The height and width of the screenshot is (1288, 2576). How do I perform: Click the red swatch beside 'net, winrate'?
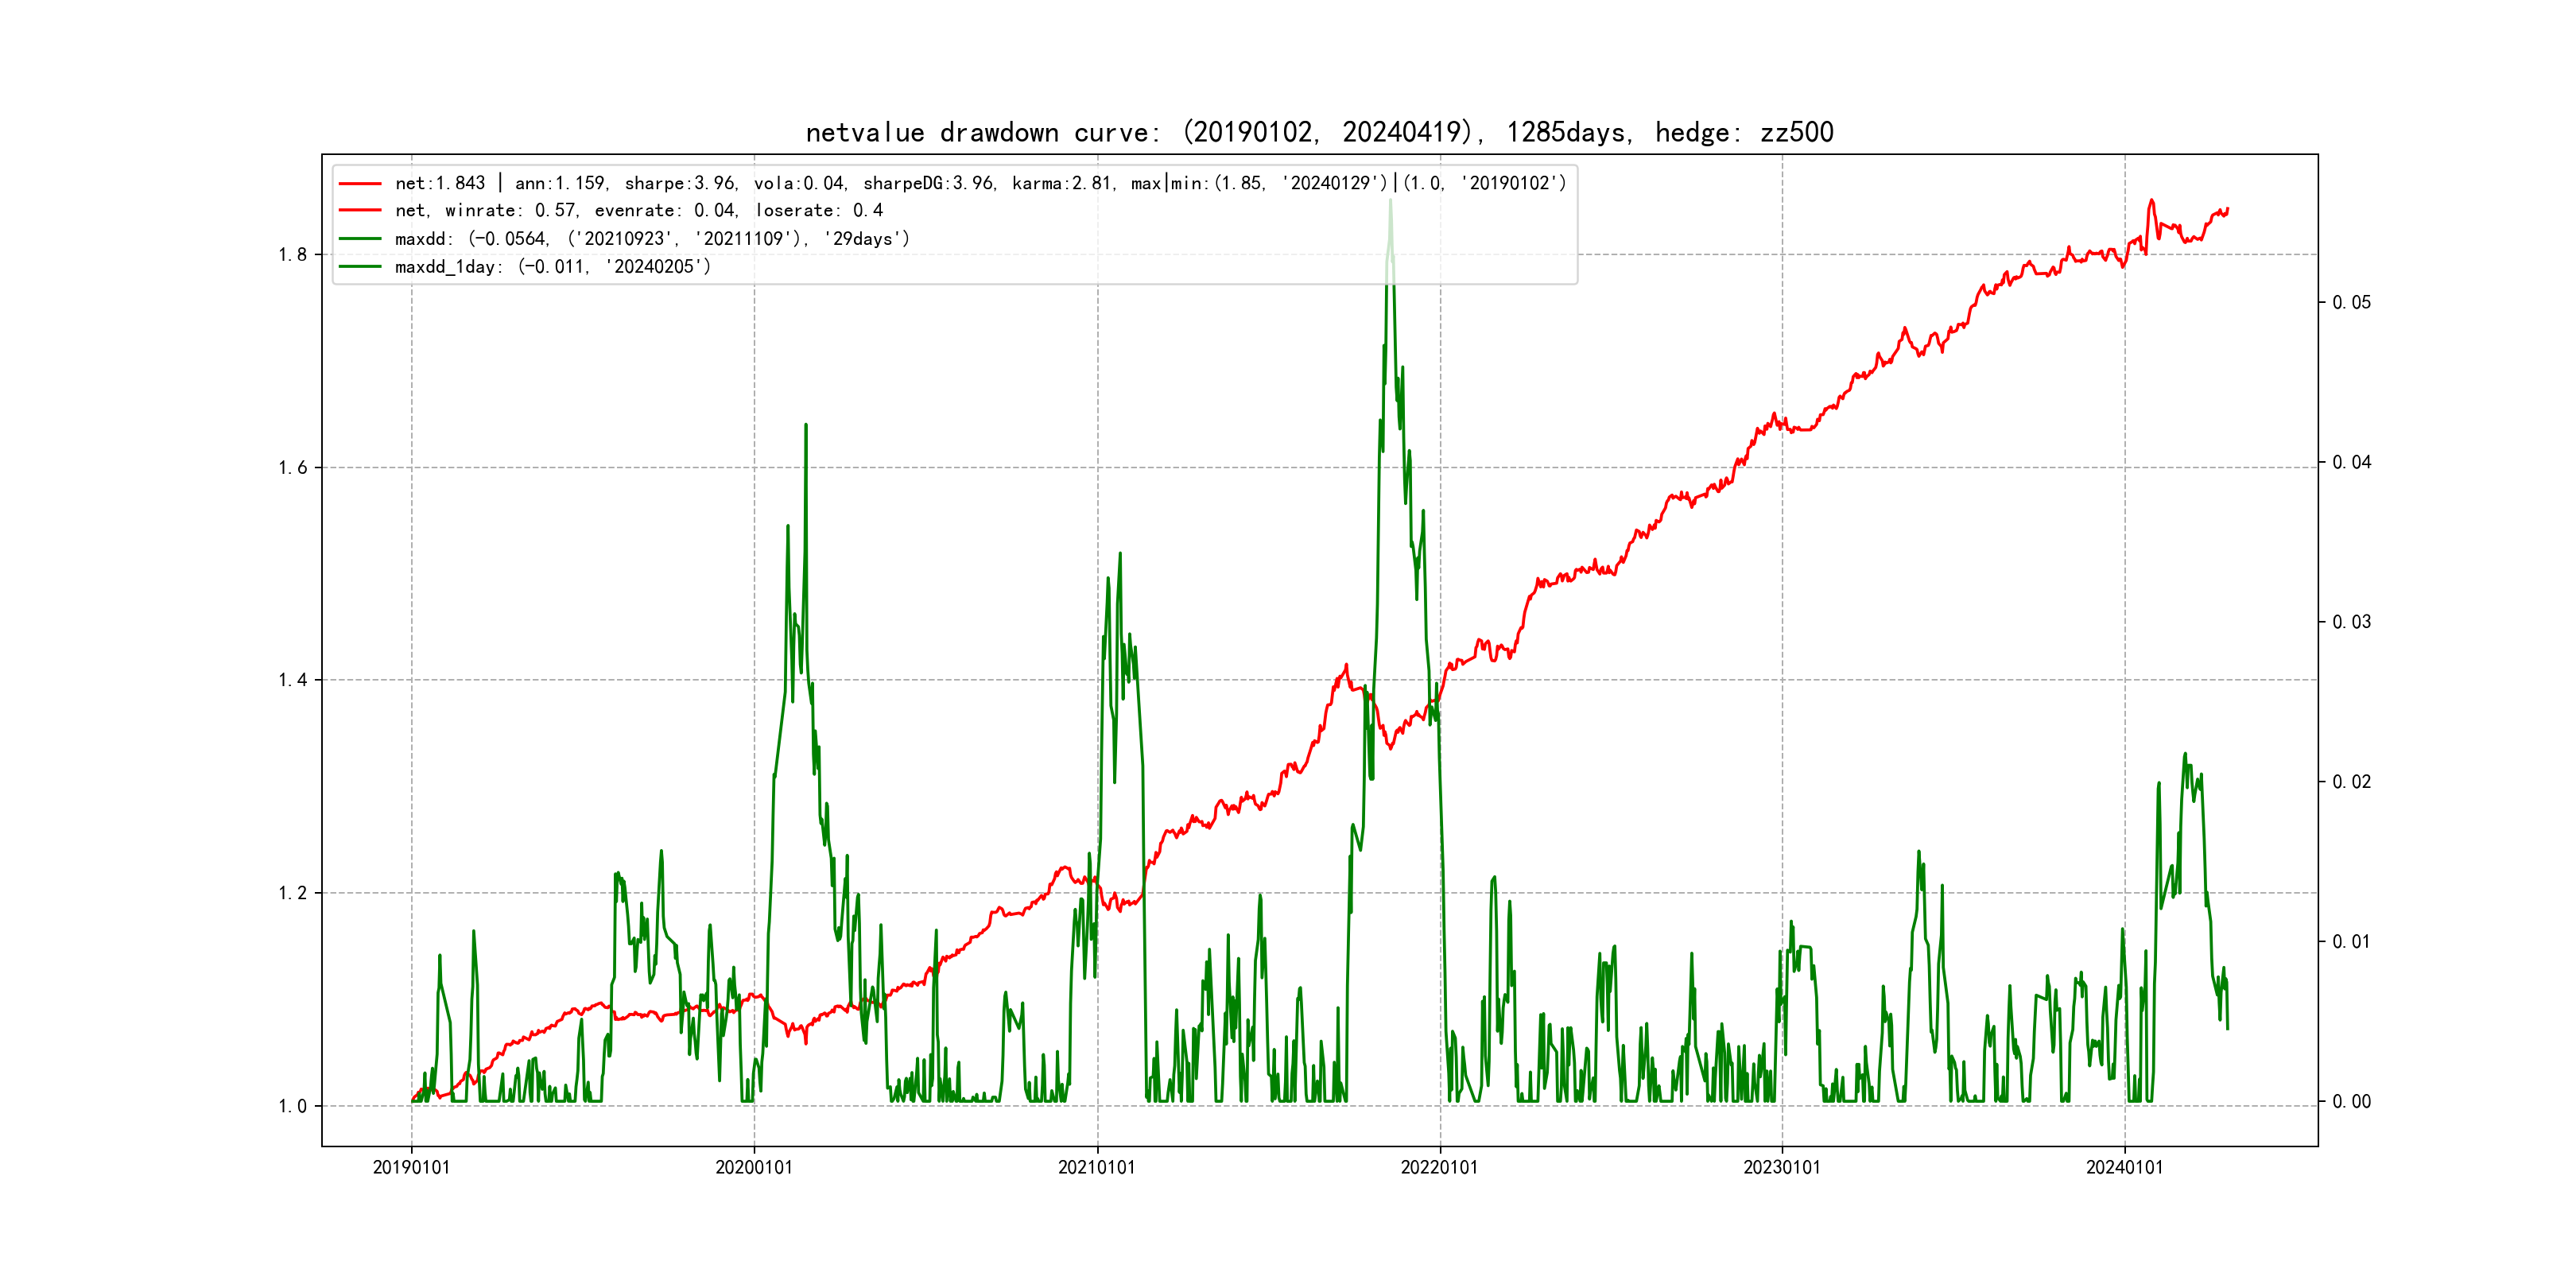point(360,211)
